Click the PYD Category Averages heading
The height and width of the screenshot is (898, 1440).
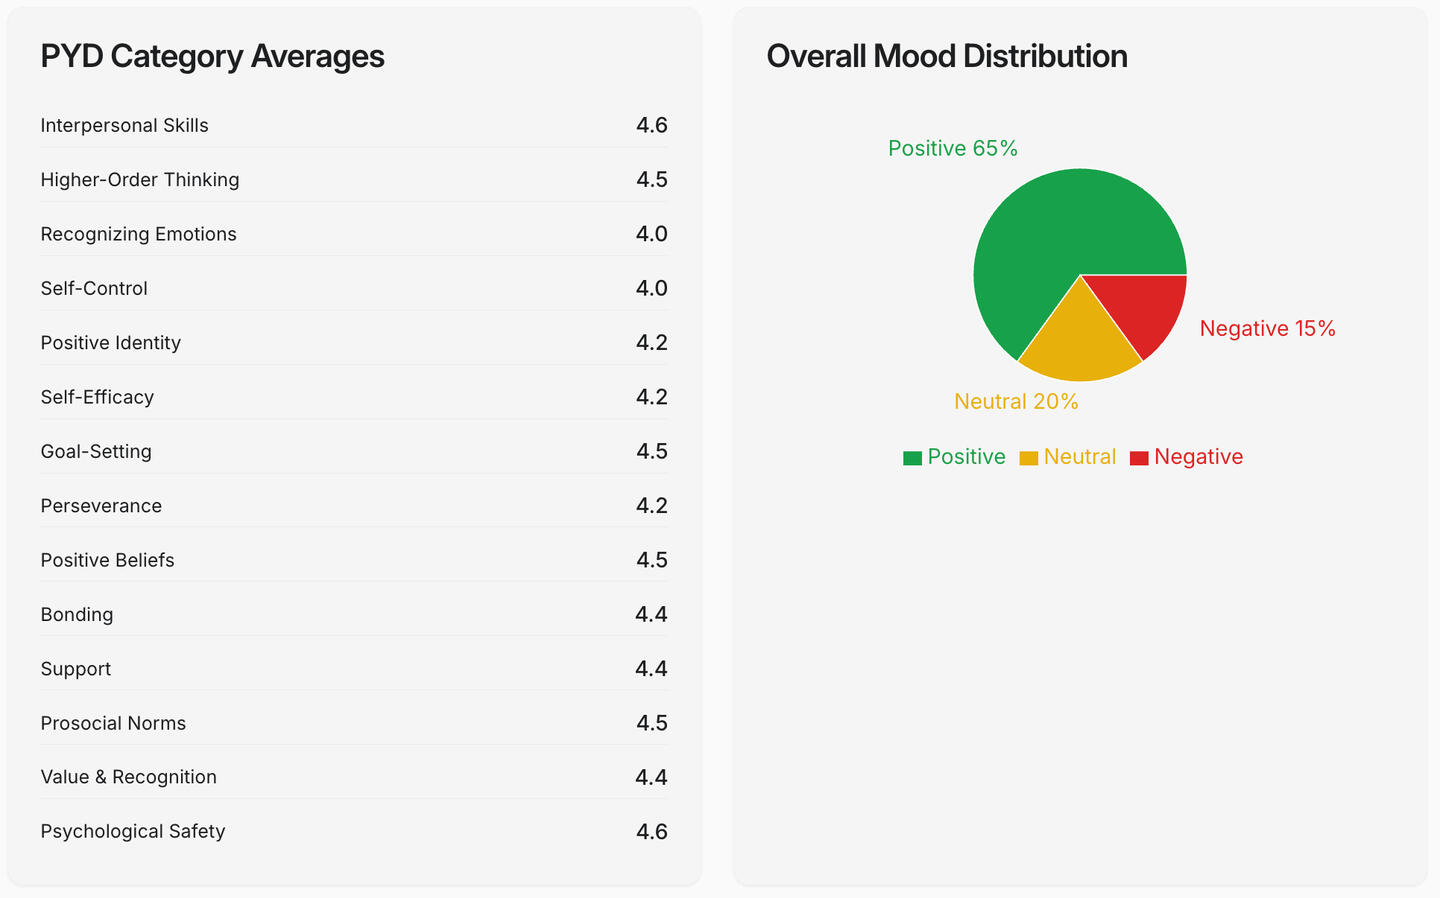click(212, 57)
